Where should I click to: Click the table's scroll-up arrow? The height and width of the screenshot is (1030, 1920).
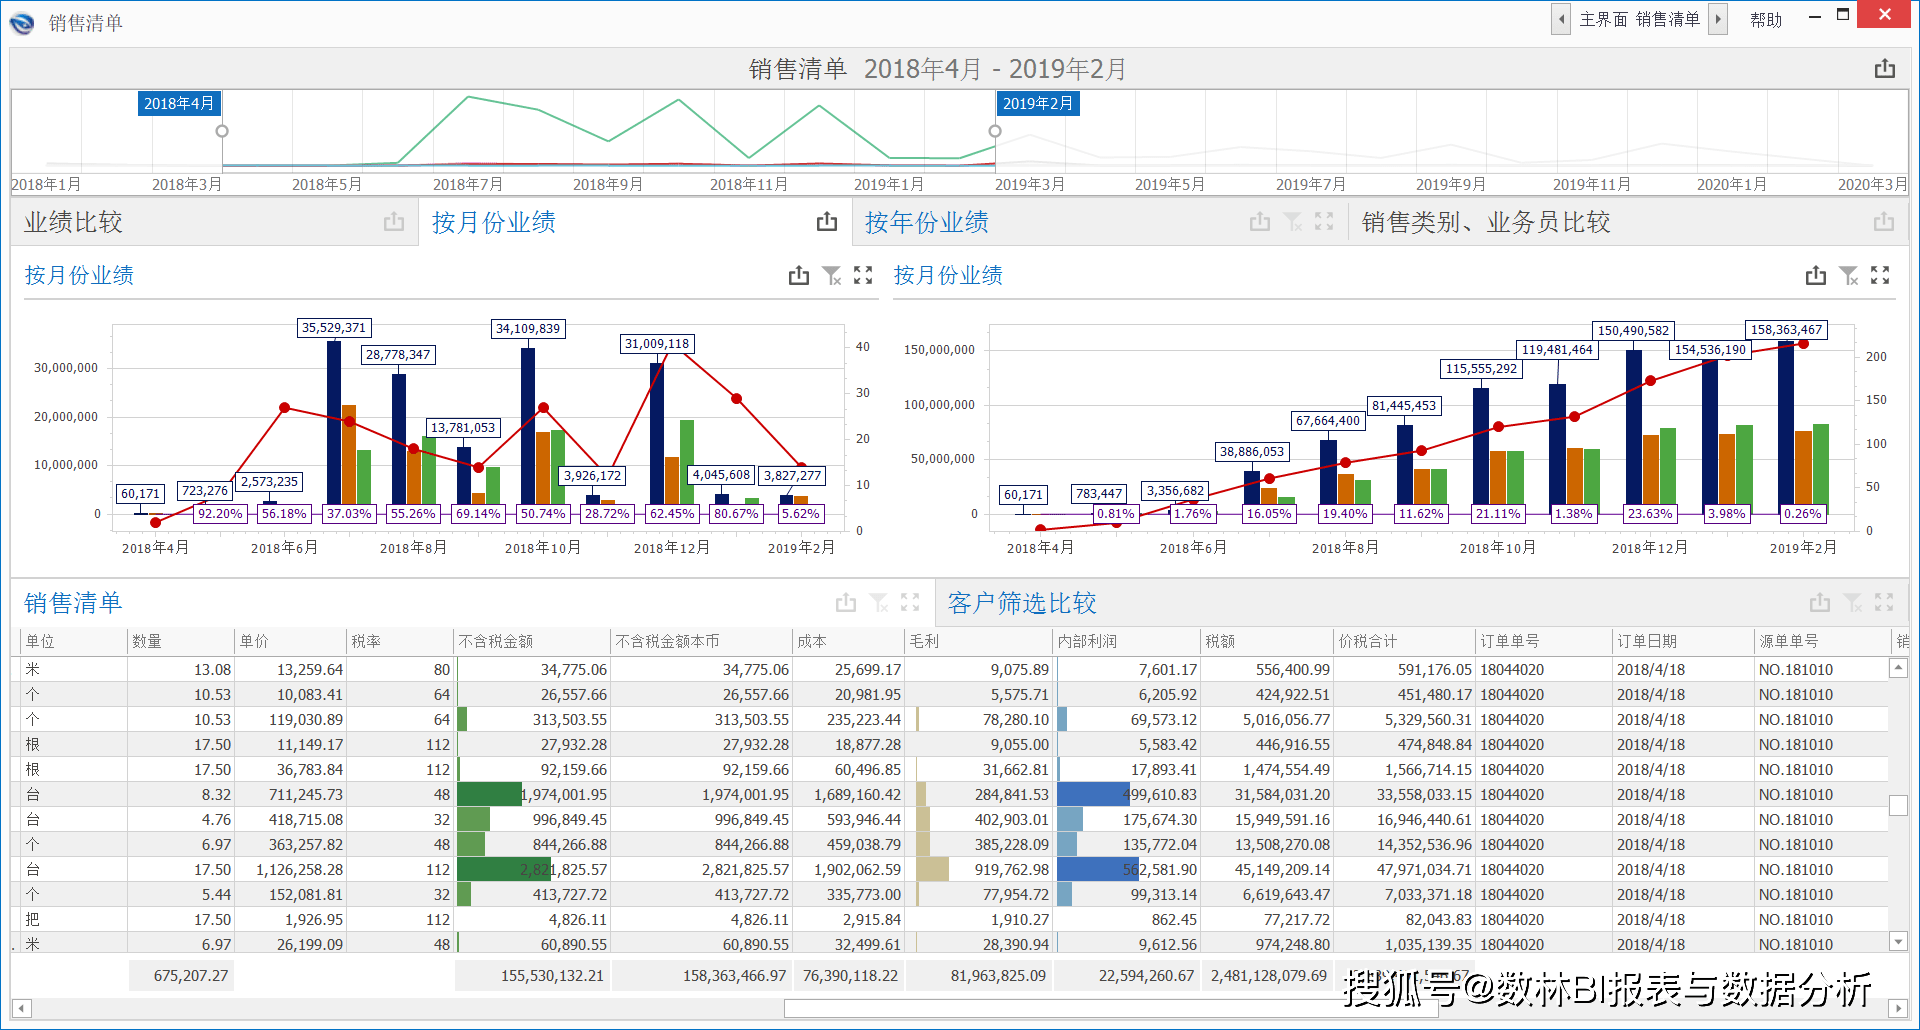tap(1898, 667)
